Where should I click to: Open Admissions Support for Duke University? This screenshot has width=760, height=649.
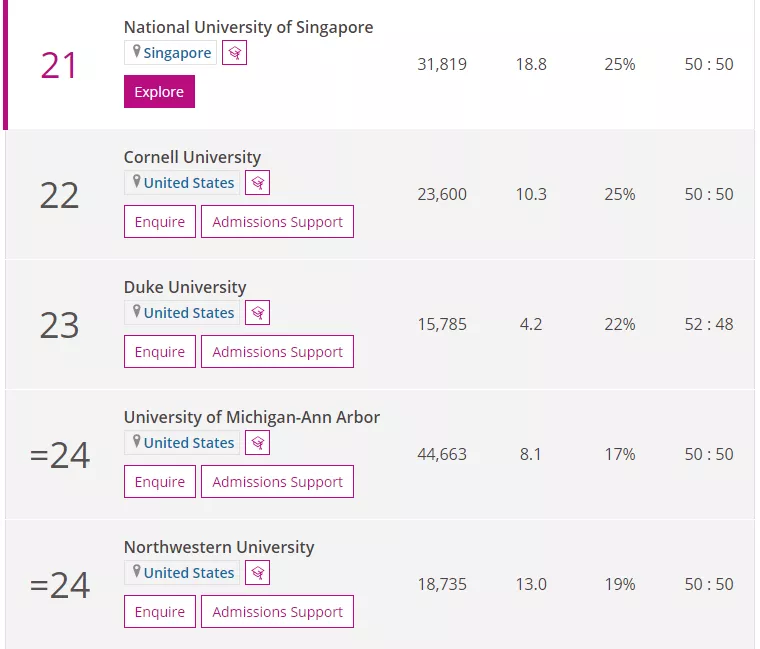(x=277, y=352)
